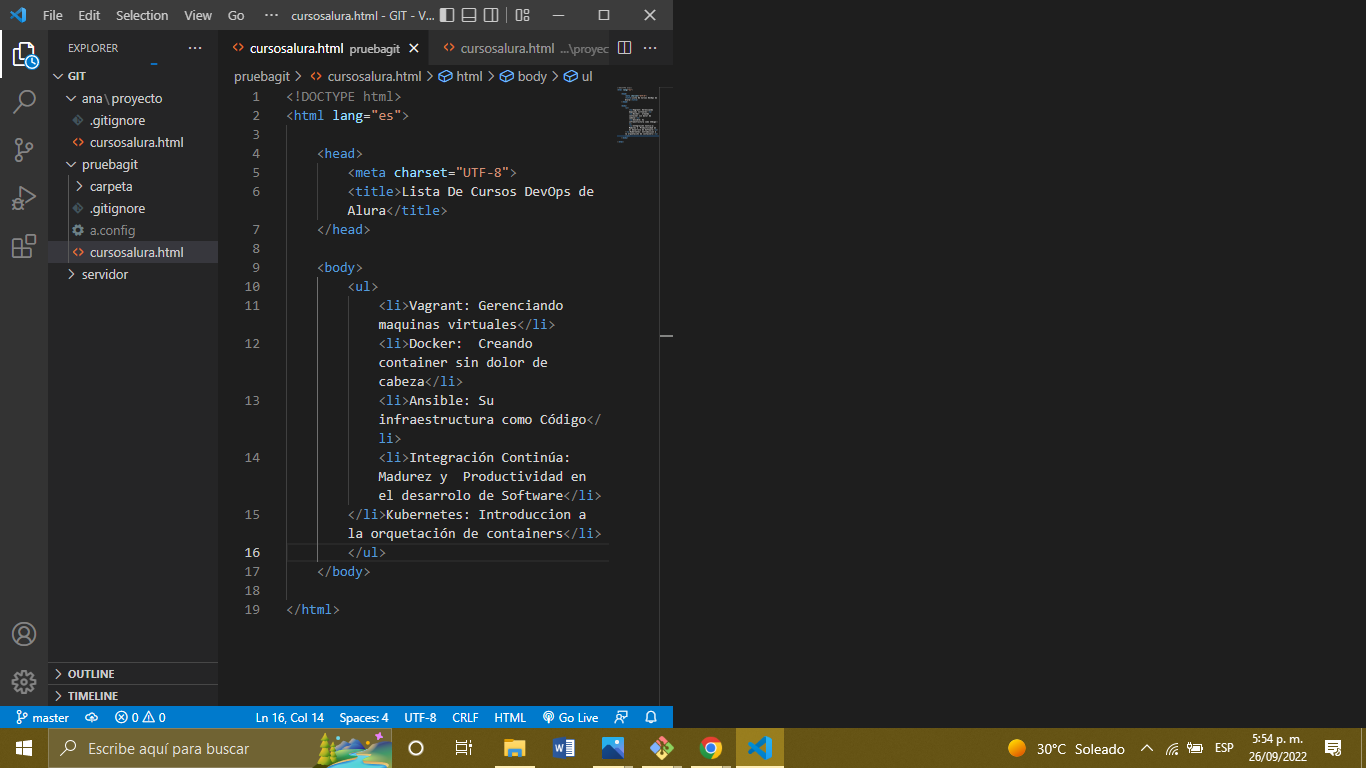Image resolution: width=1366 pixels, height=768 pixels.
Task: Collapse the GIT workspace section
Action: (x=133, y=76)
